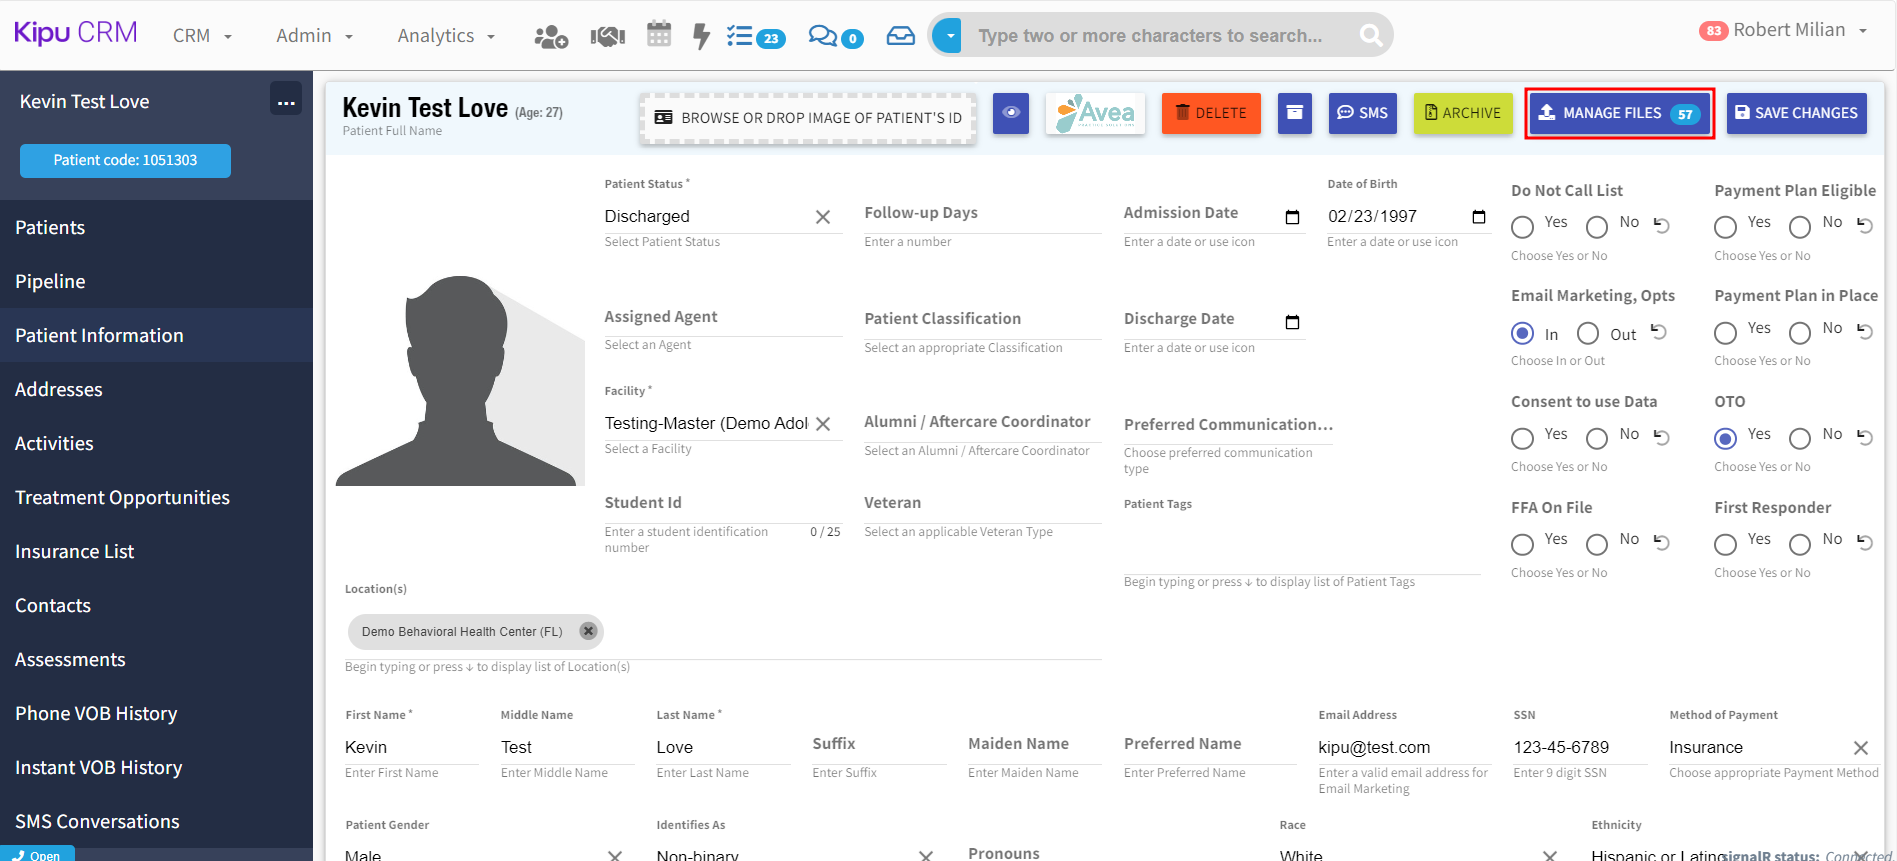
Task: Open the search filter dropdown arrow
Action: pyautogui.click(x=948, y=36)
